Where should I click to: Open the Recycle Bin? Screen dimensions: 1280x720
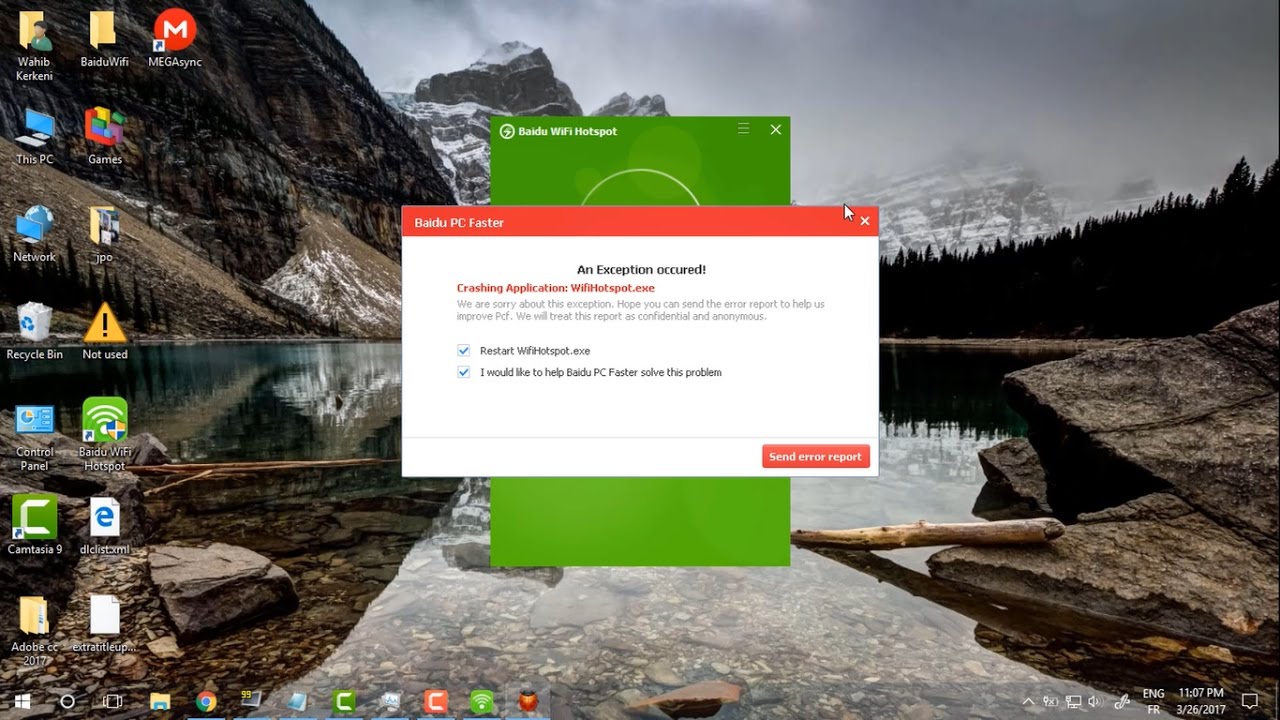click(x=35, y=332)
